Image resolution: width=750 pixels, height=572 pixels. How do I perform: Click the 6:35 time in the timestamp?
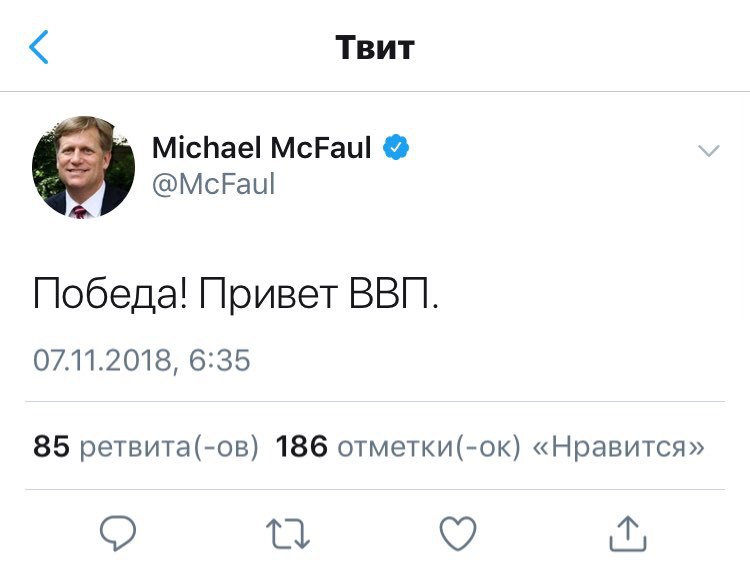[x=219, y=360]
